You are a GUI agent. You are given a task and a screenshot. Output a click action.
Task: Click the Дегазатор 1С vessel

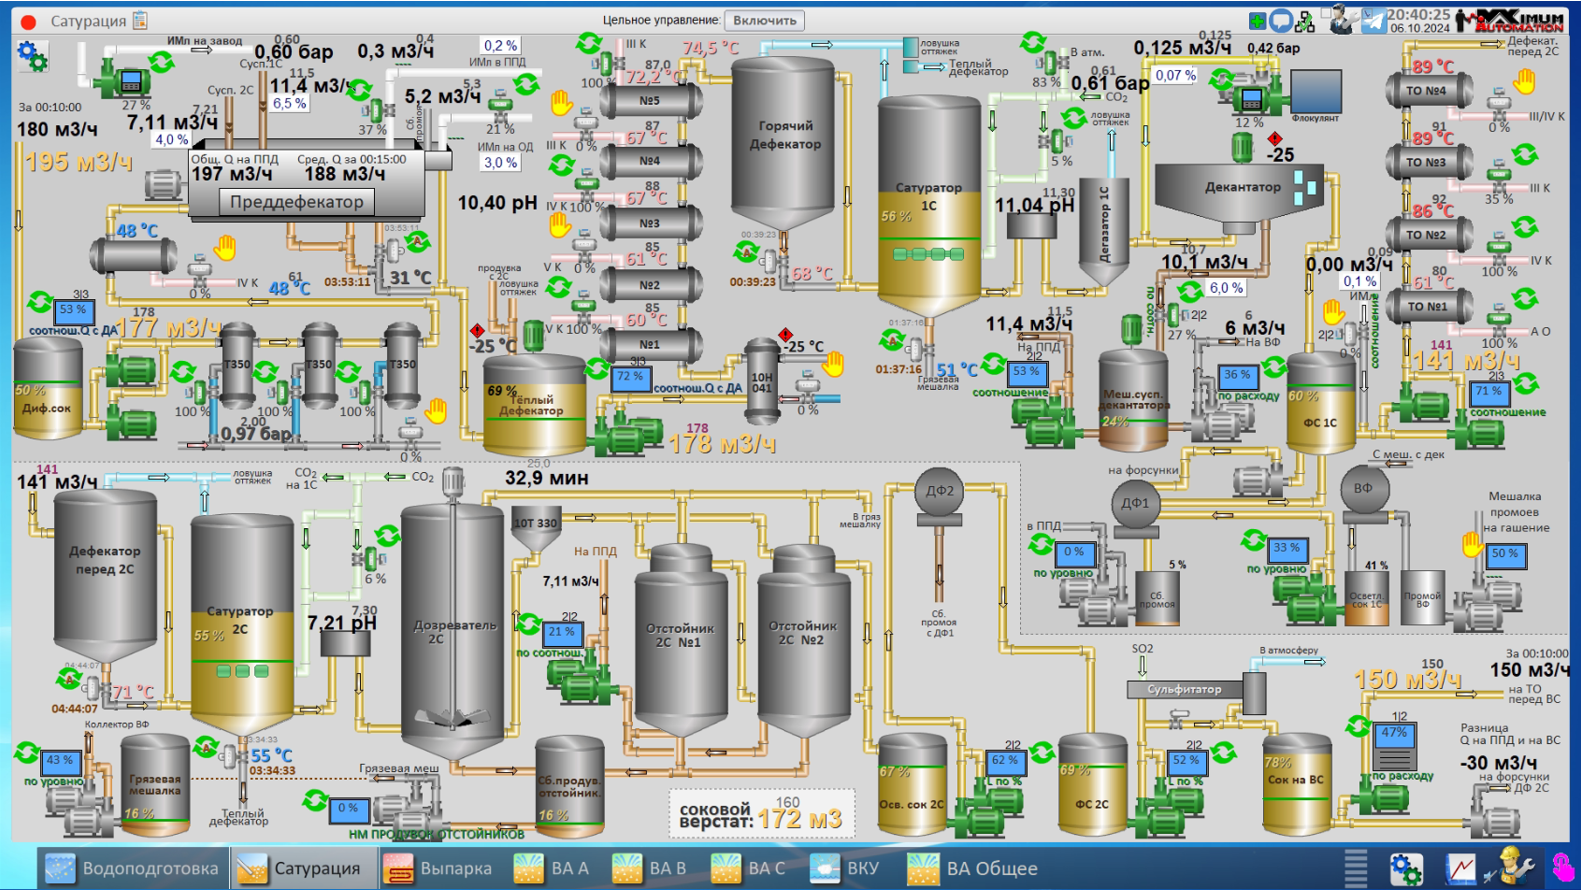(x=1104, y=233)
